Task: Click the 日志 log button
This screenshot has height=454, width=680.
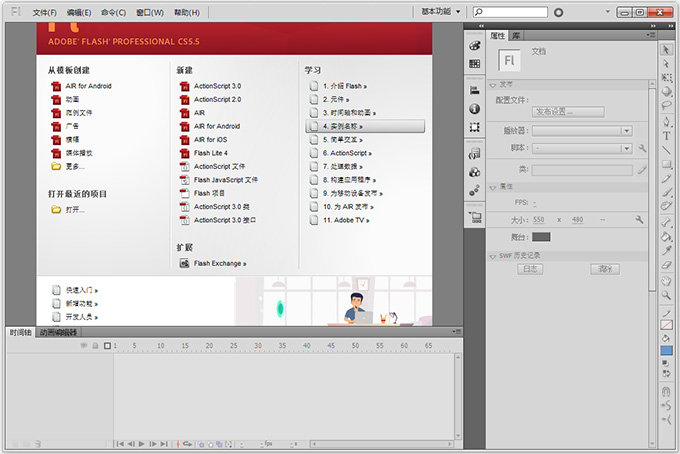Action: click(x=530, y=269)
